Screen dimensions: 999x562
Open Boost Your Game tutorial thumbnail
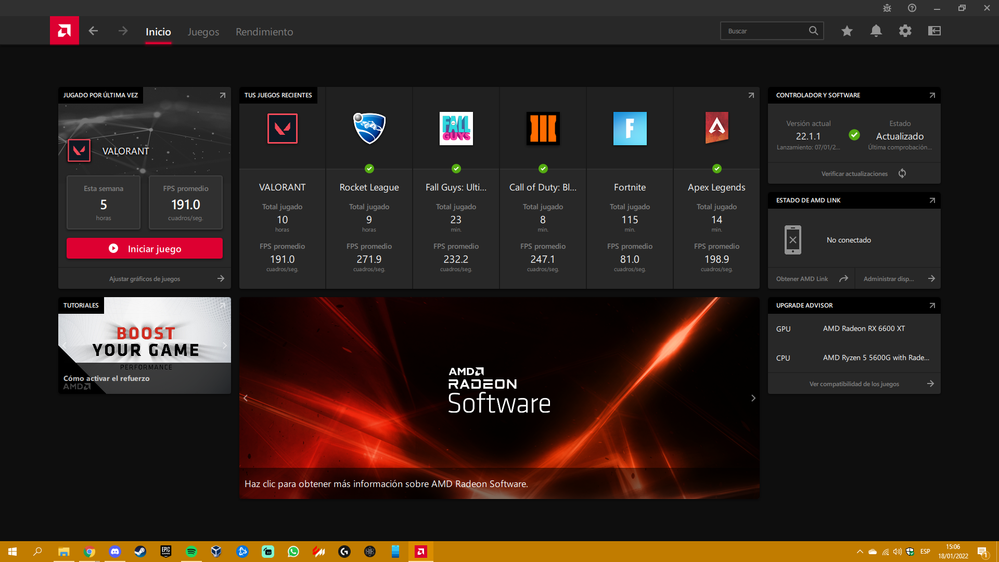(x=145, y=345)
